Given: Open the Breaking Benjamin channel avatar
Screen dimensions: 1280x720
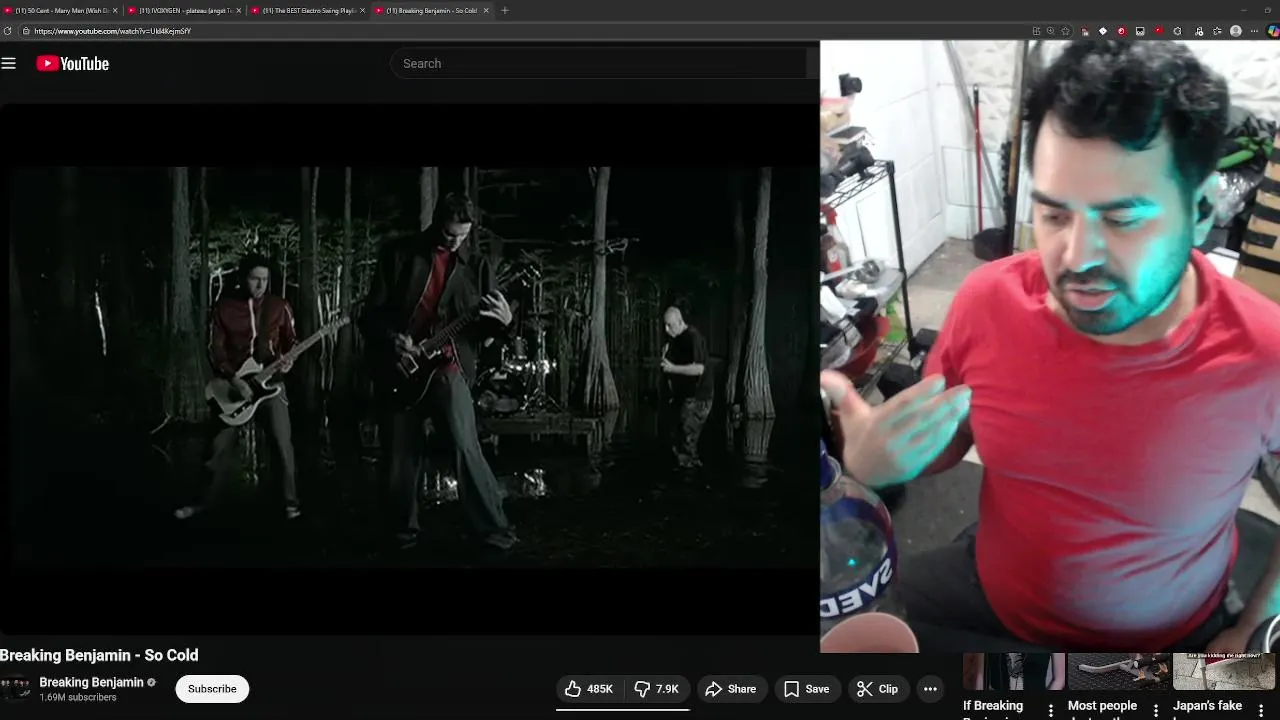Looking at the screenshot, I should (x=15, y=689).
